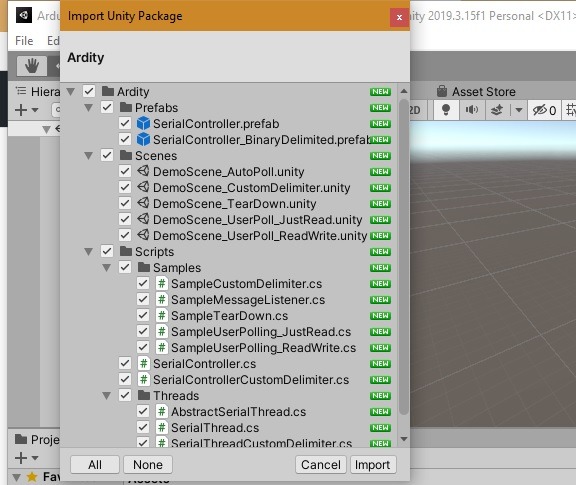This screenshot has width=576, height=485.
Task: Click DemoScene_UserPoll_ReadWrite.unity scene icon
Action: tap(143, 235)
